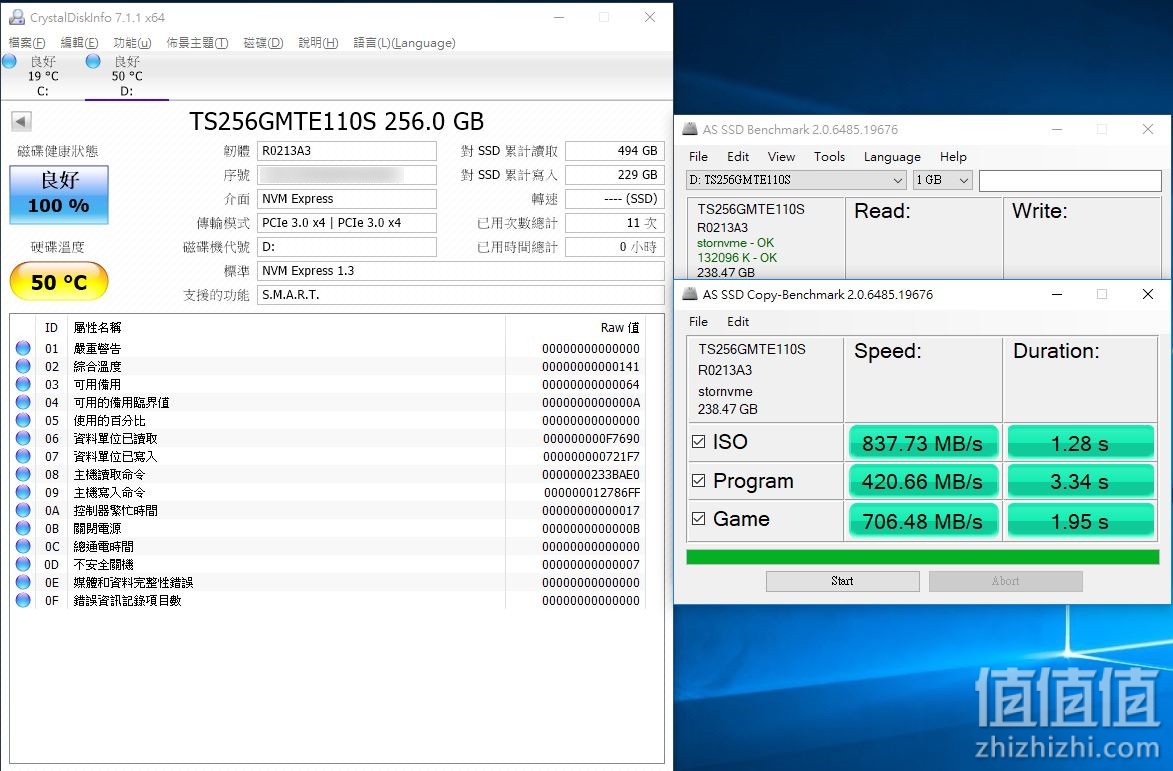This screenshot has width=1173, height=771.
Task: Click the 標準 field showing NVM Express 1.3
Action: [461, 271]
